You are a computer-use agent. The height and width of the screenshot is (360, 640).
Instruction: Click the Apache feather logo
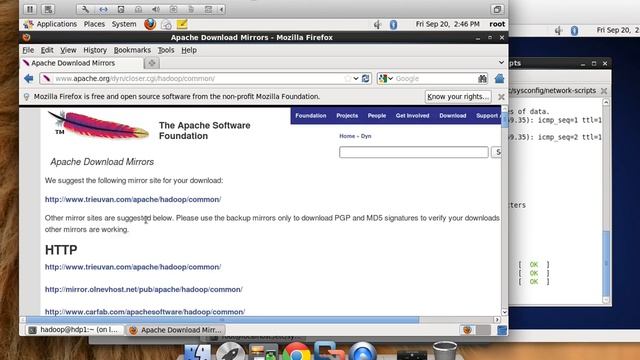click(x=98, y=125)
